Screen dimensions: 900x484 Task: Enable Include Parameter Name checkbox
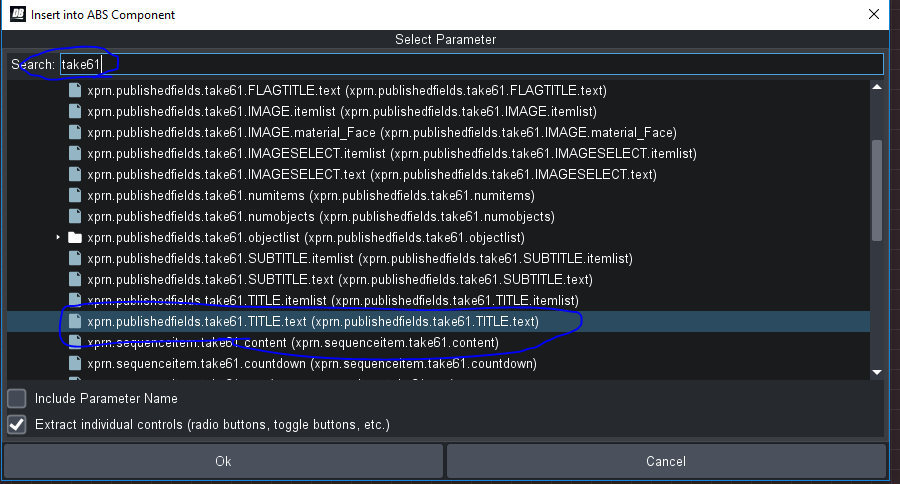point(17,398)
